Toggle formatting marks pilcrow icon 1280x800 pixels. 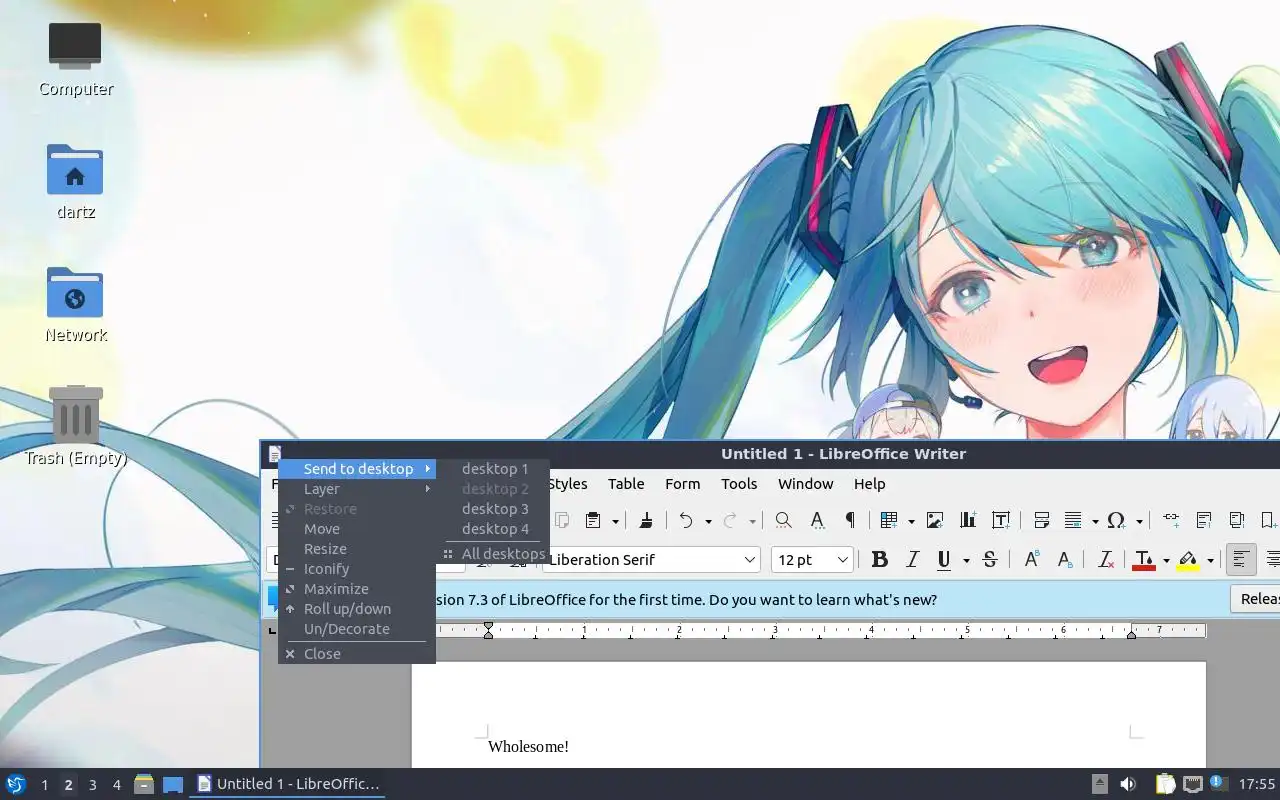click(850, 520)
